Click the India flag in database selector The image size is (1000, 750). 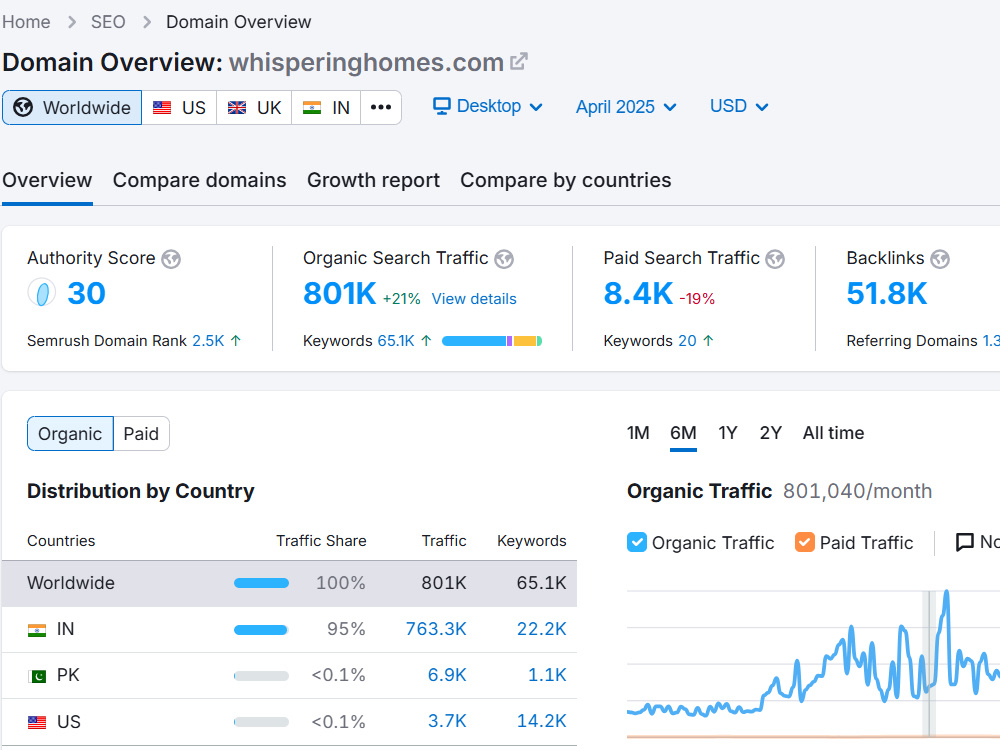coord(312,107)
